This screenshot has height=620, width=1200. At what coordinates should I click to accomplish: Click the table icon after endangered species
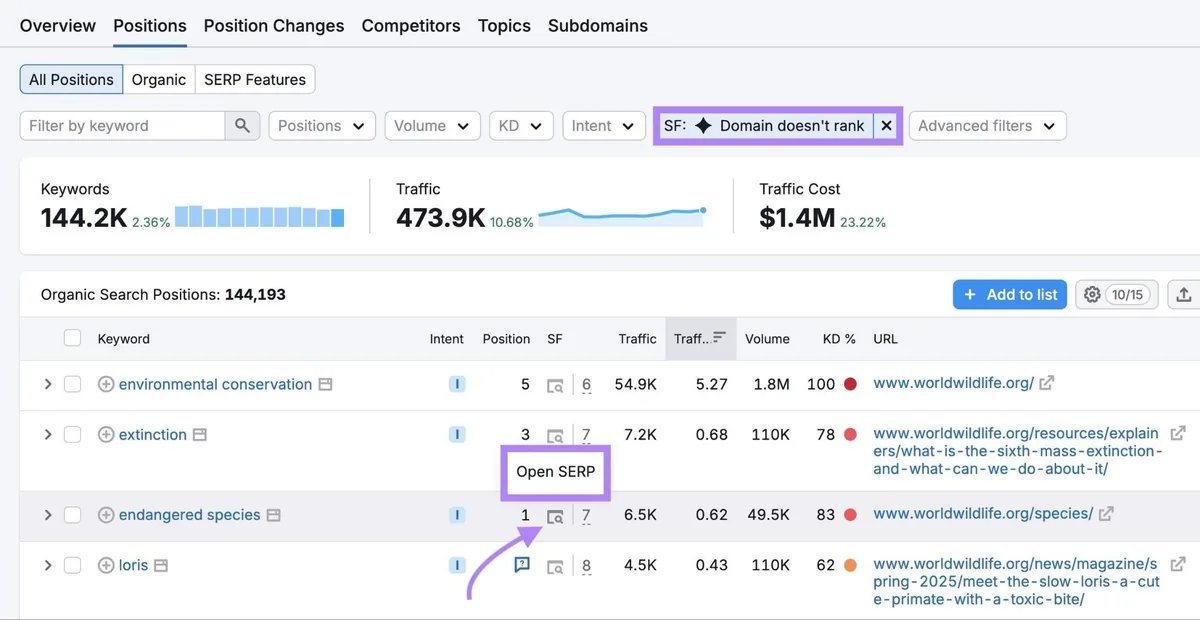click(274, 514)
